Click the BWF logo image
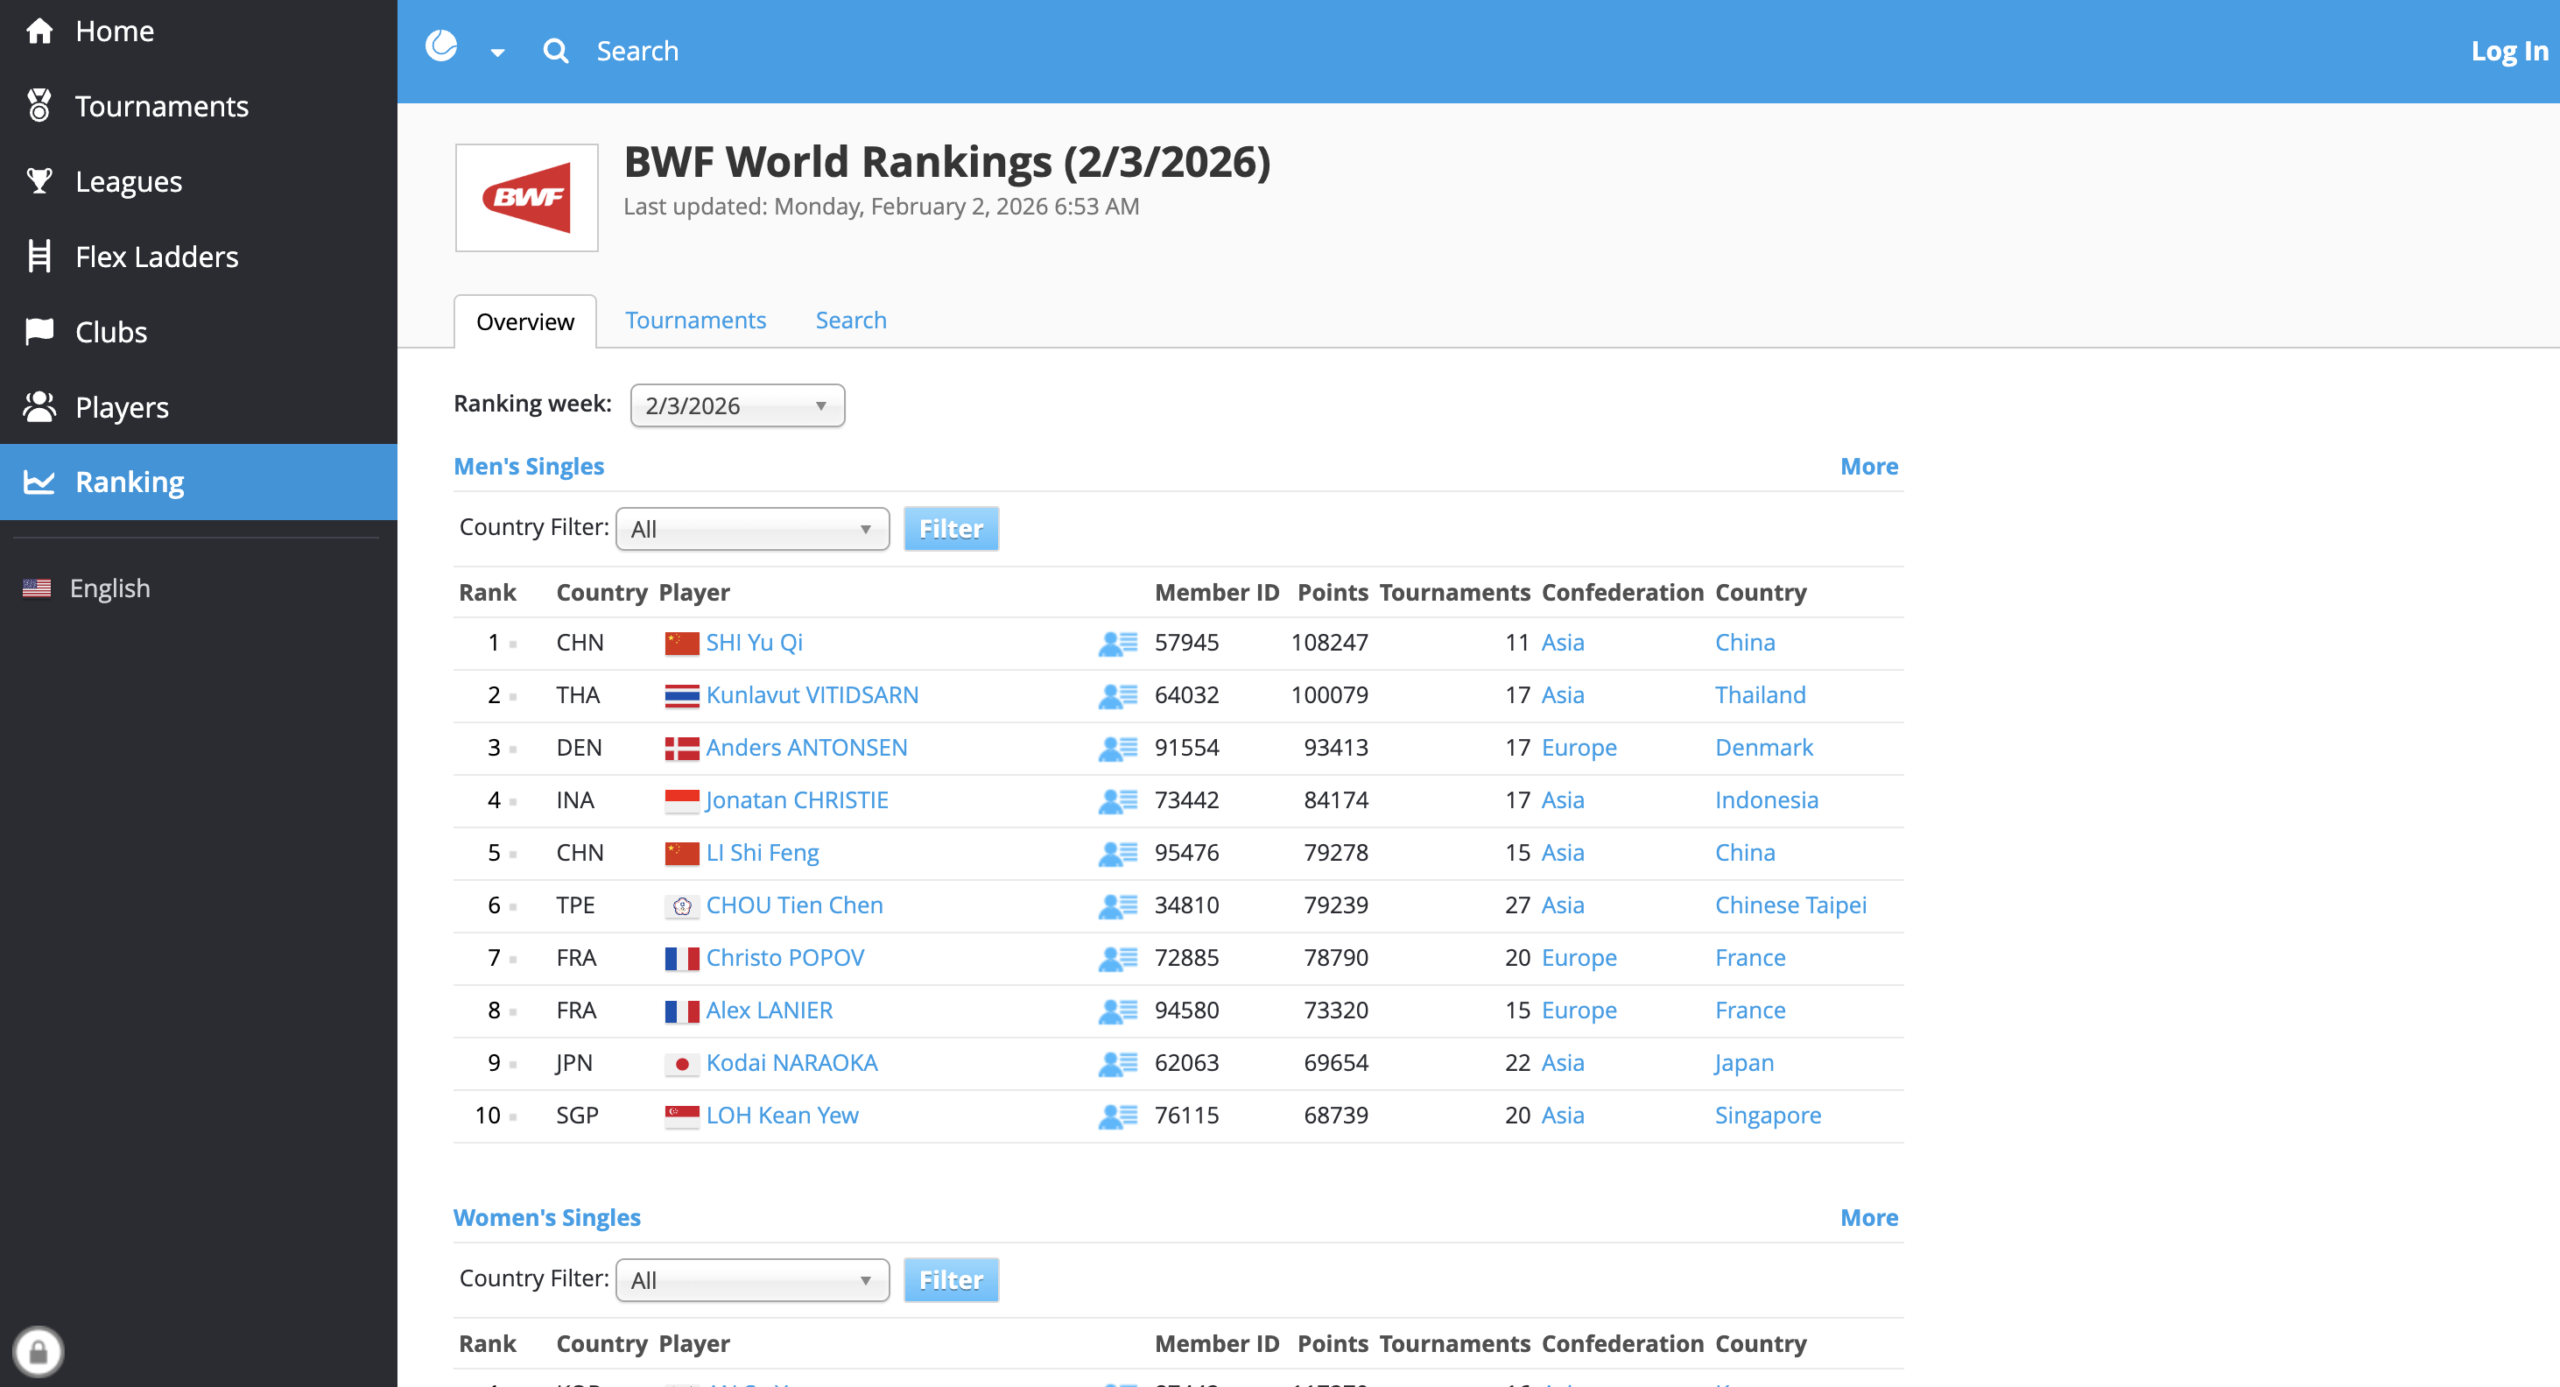This screenshot has height=1387, width=2560. (x=526, y=197)
